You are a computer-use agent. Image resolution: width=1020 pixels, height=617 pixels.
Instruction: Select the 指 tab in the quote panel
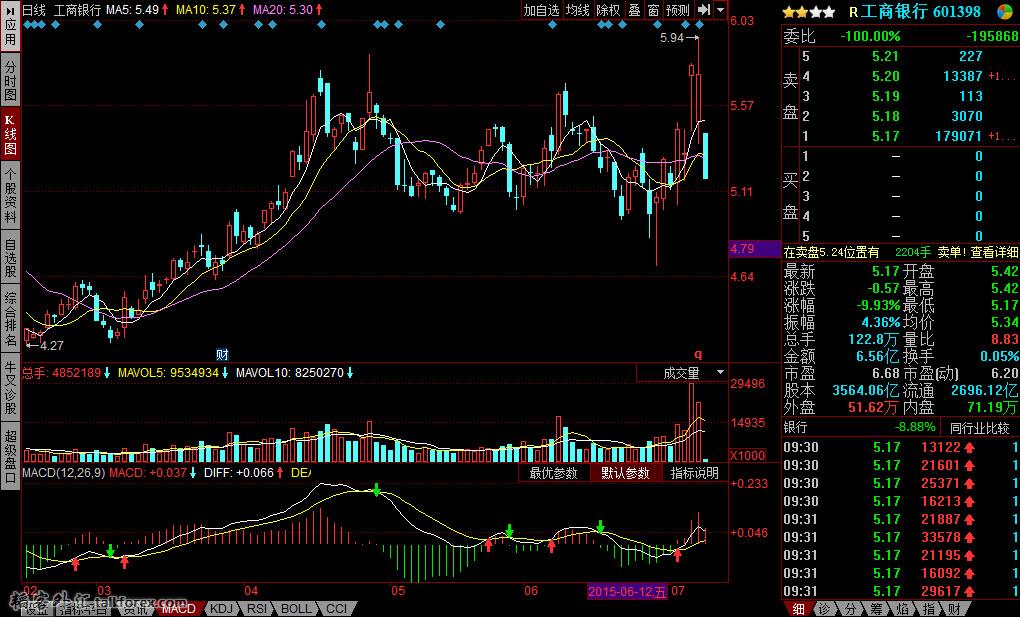928,609
